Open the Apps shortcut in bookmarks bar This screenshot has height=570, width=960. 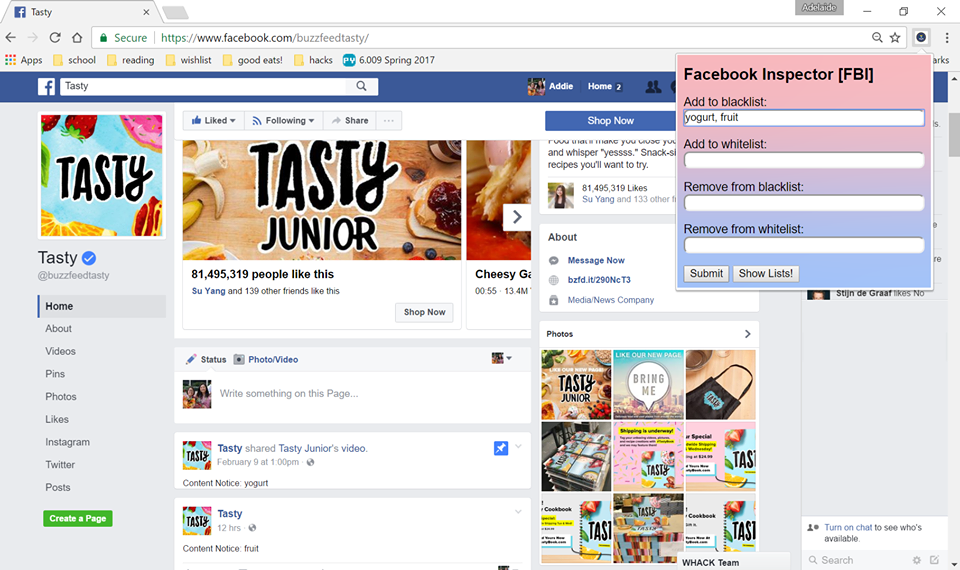pos(24,60)
